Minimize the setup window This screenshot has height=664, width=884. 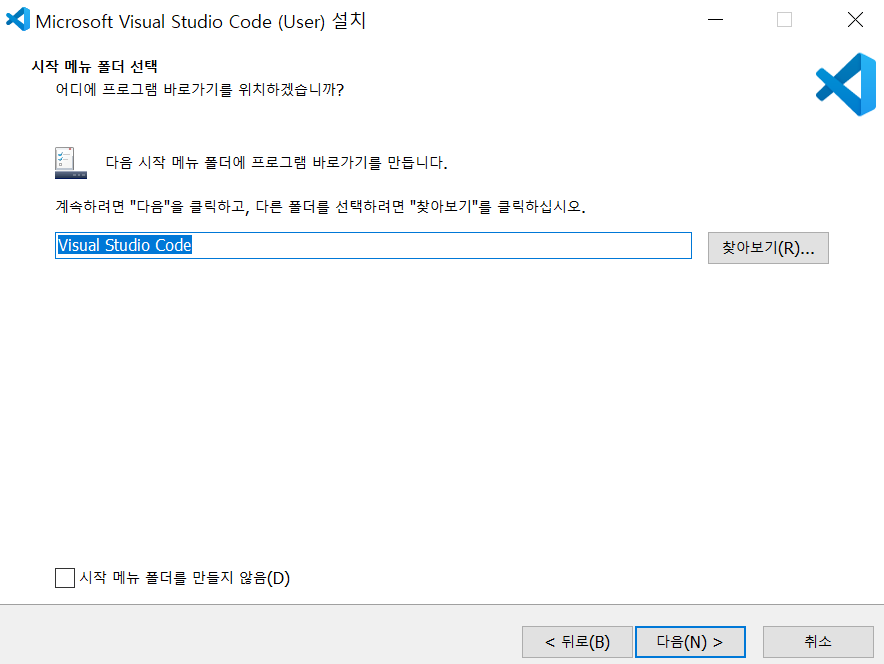tap(715, 20)
